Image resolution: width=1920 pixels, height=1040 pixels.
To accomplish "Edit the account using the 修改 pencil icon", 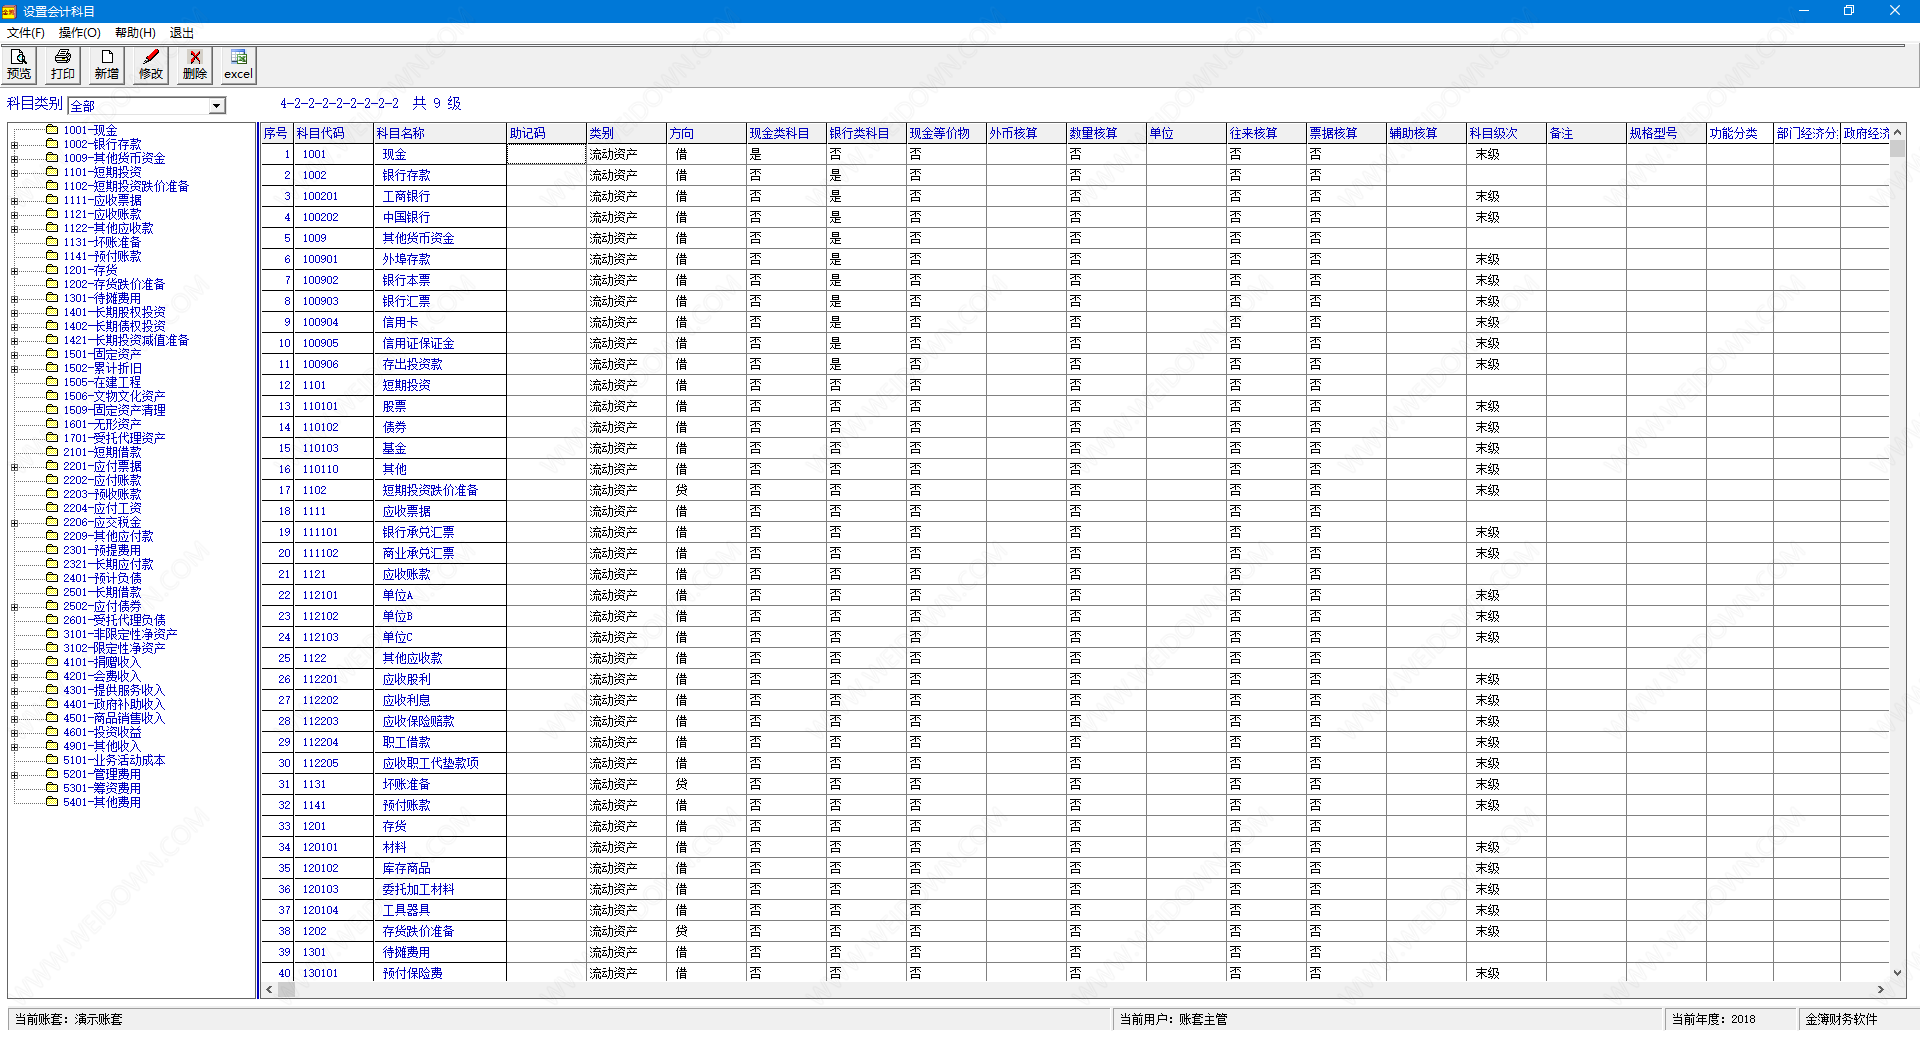I will [x=151, y=65].
